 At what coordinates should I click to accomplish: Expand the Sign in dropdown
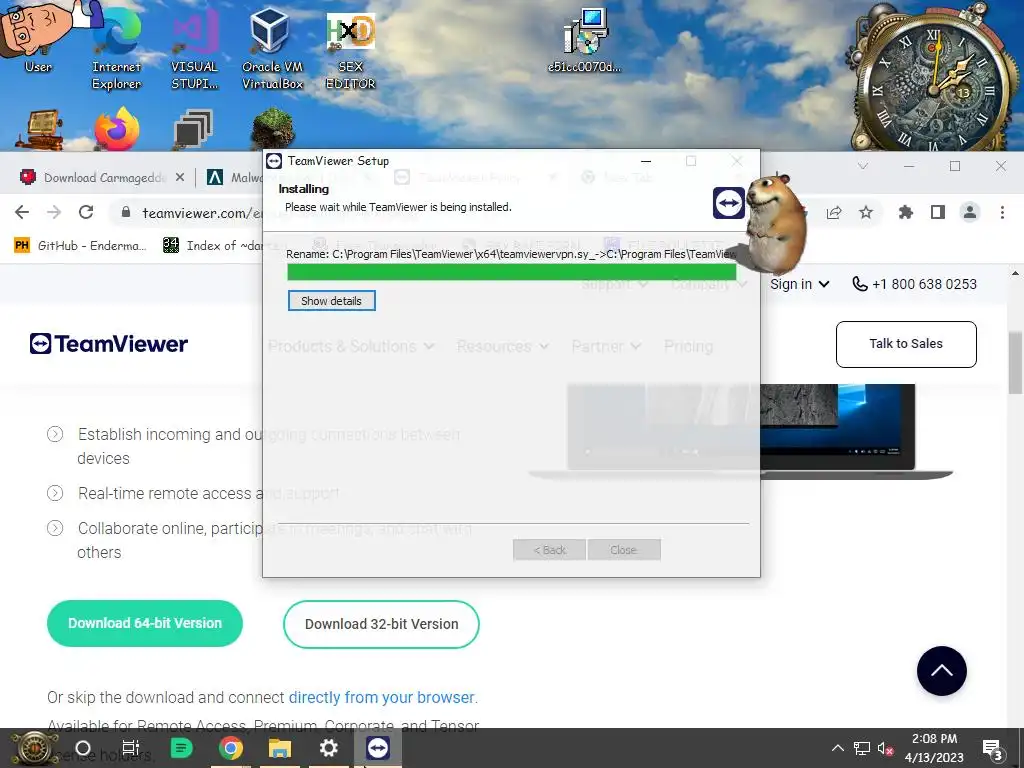point(799,284)
